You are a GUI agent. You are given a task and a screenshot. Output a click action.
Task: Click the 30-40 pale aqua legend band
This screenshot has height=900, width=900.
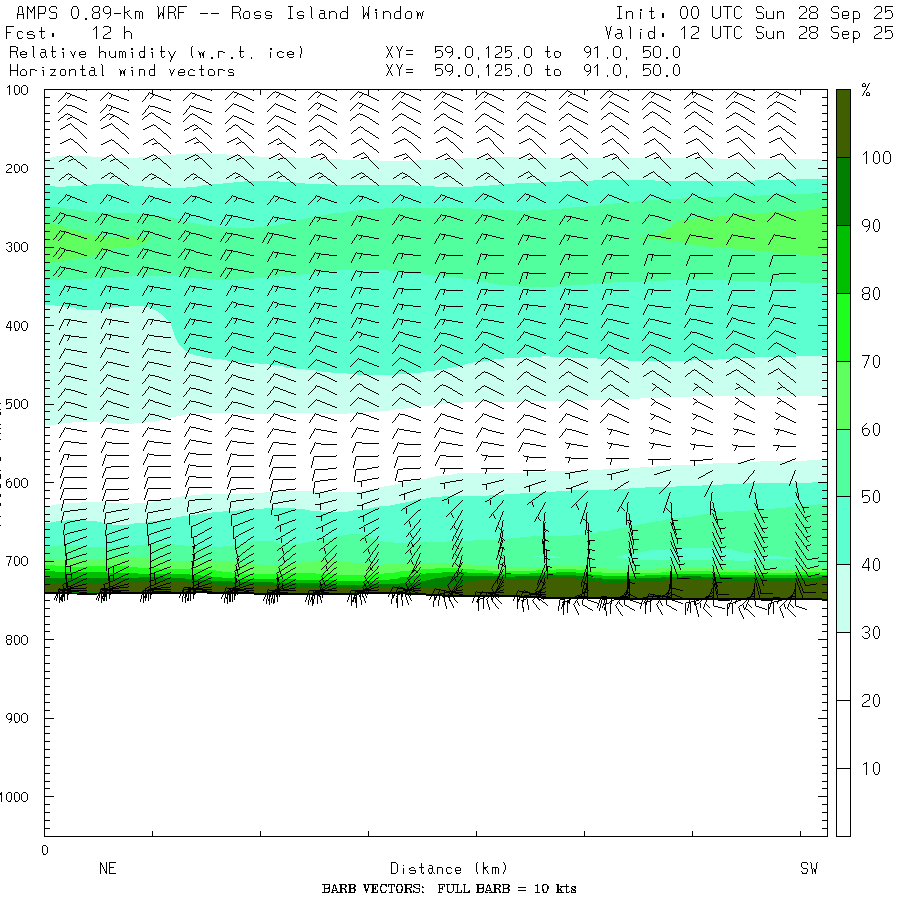(843, 598)
